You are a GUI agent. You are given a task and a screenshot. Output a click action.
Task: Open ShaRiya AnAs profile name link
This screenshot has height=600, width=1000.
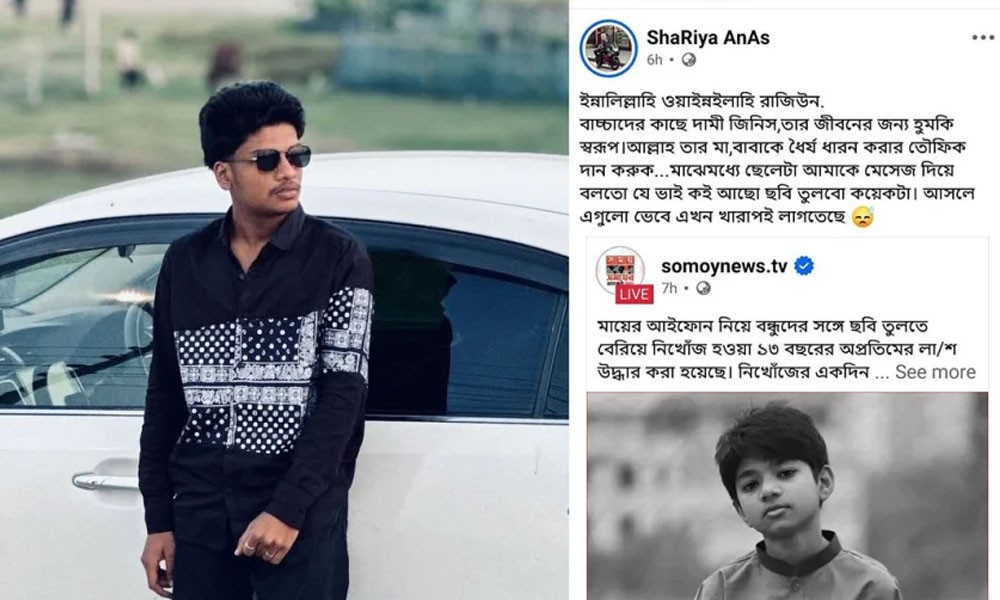tap(708, 38)
